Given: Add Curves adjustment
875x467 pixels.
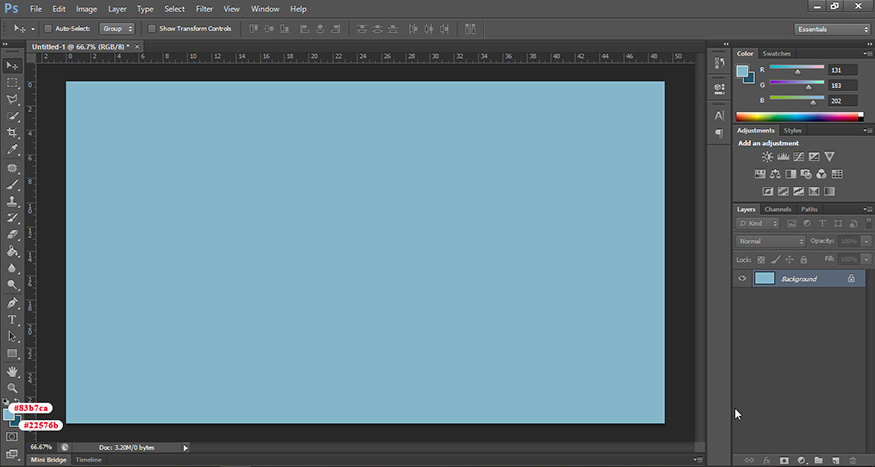Looking at the screenshot, I should pyautogui.click(x=799, y=157).
